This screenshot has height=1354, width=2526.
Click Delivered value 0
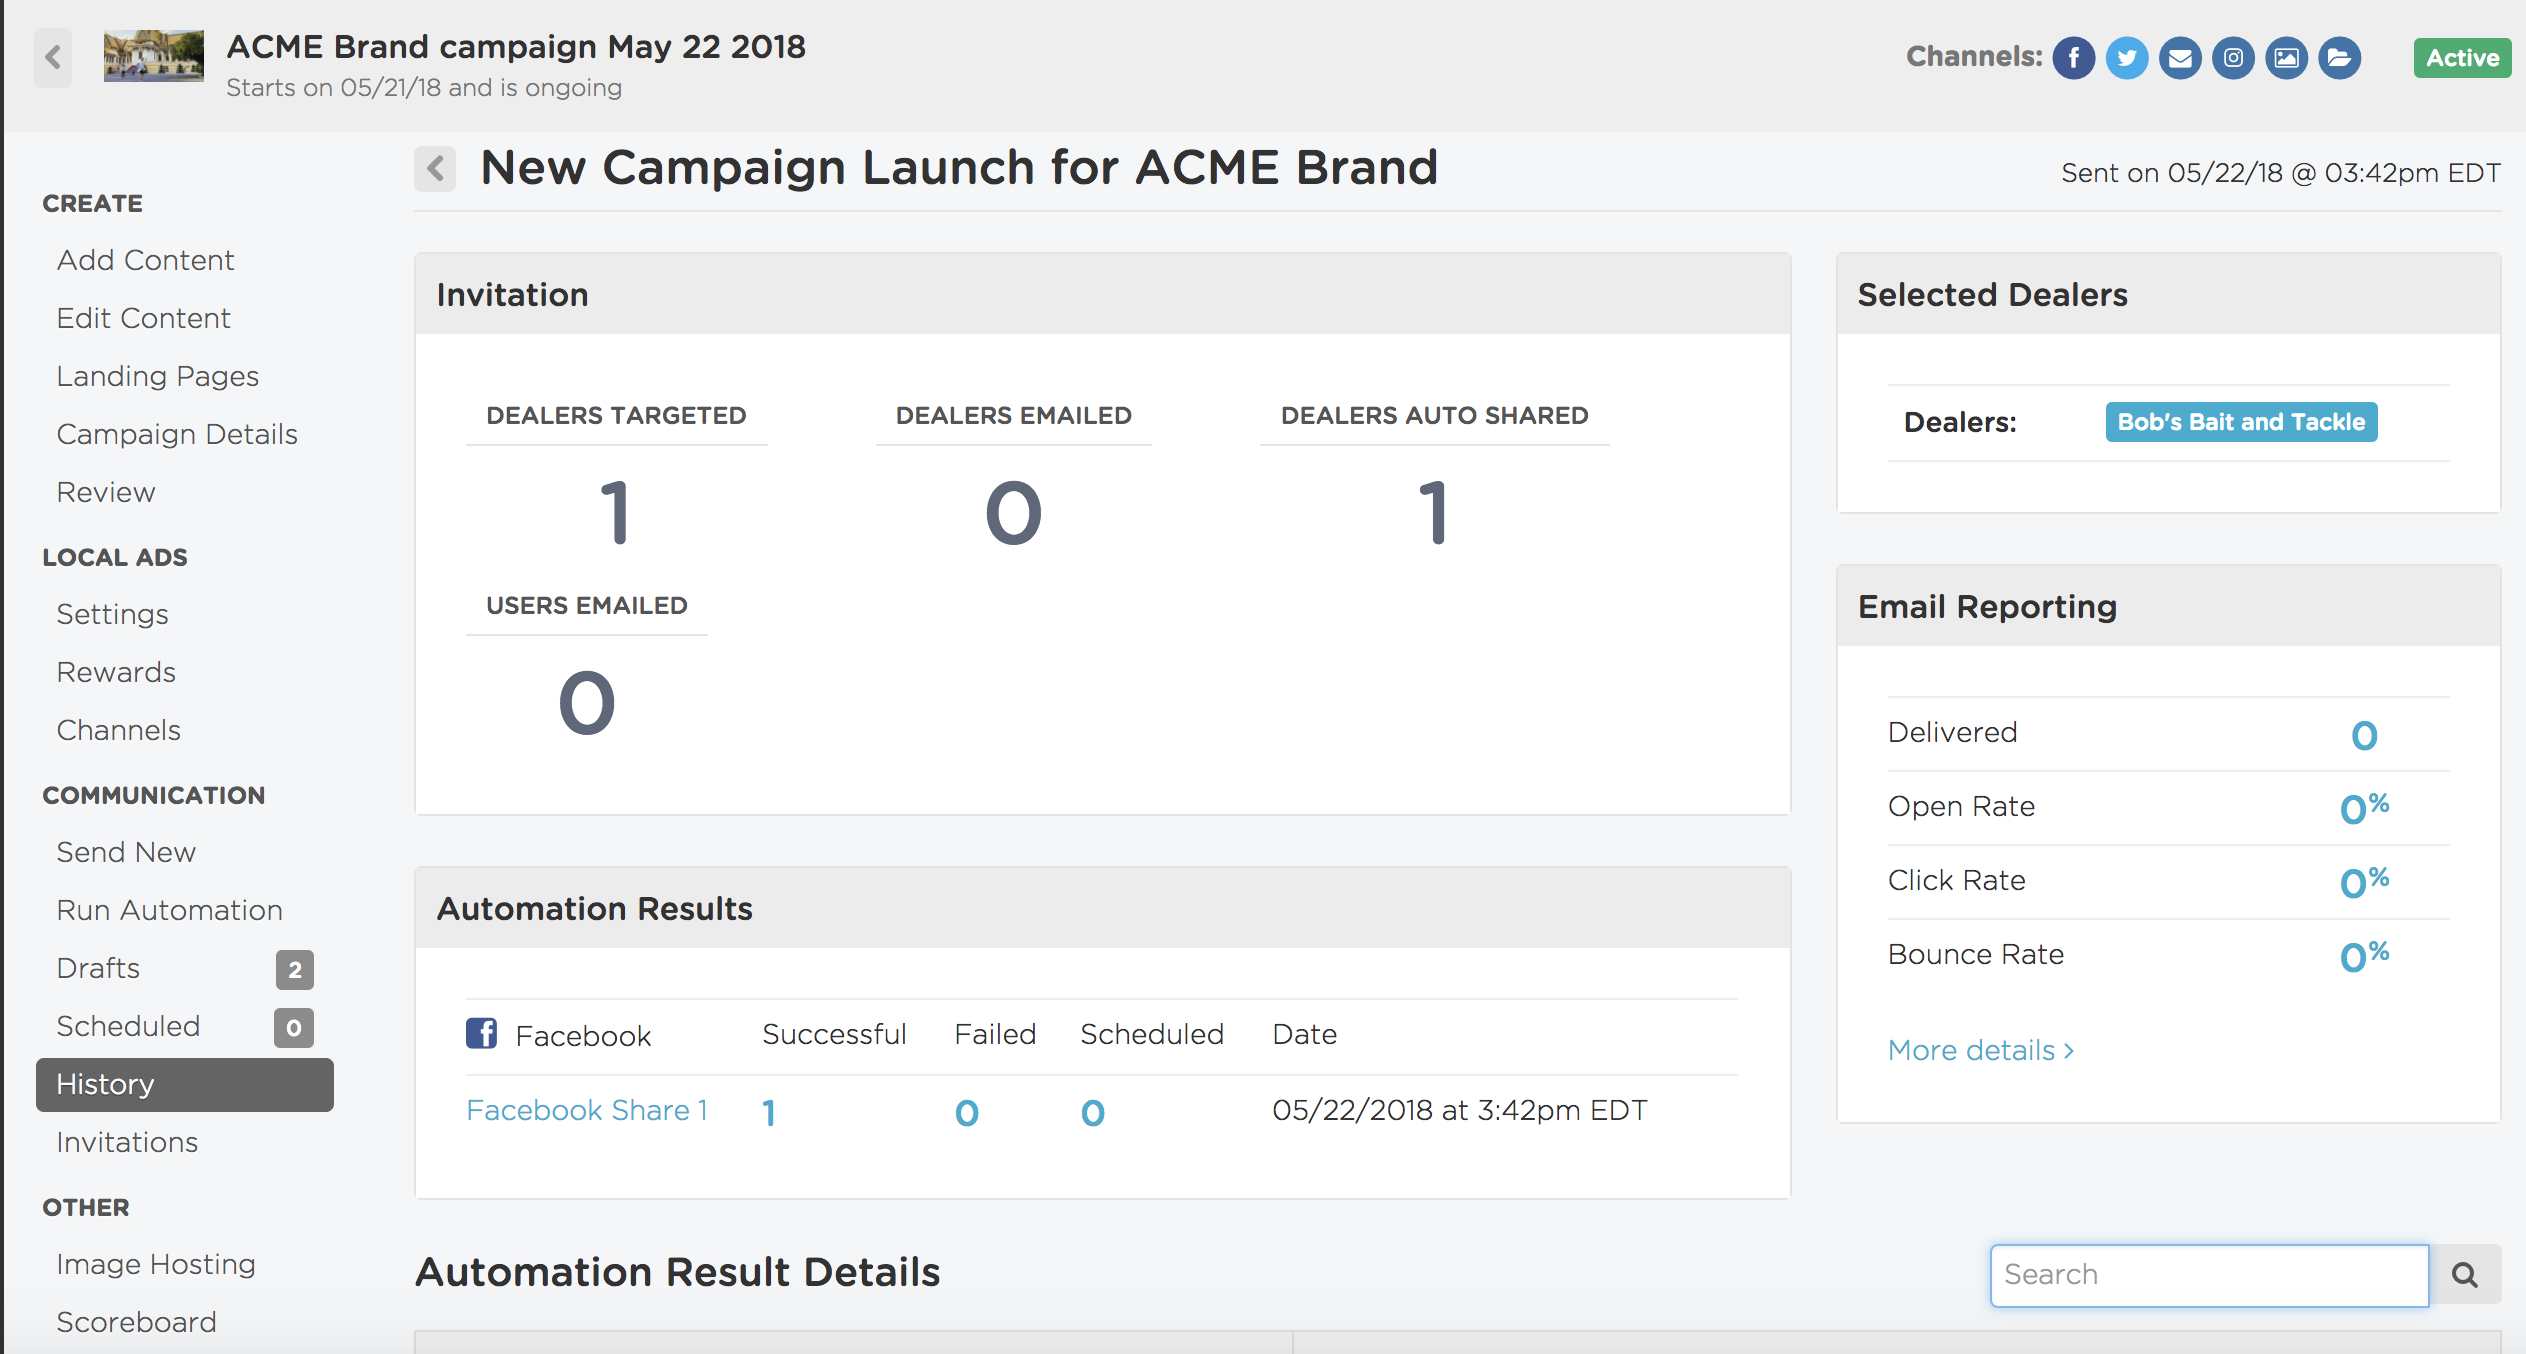point(2364,736)
